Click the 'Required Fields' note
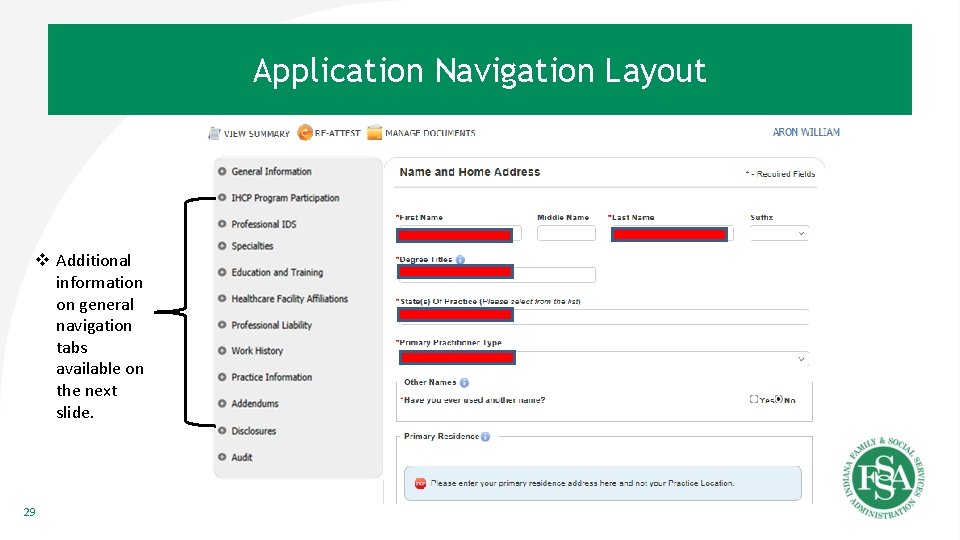 pos(781,174)
